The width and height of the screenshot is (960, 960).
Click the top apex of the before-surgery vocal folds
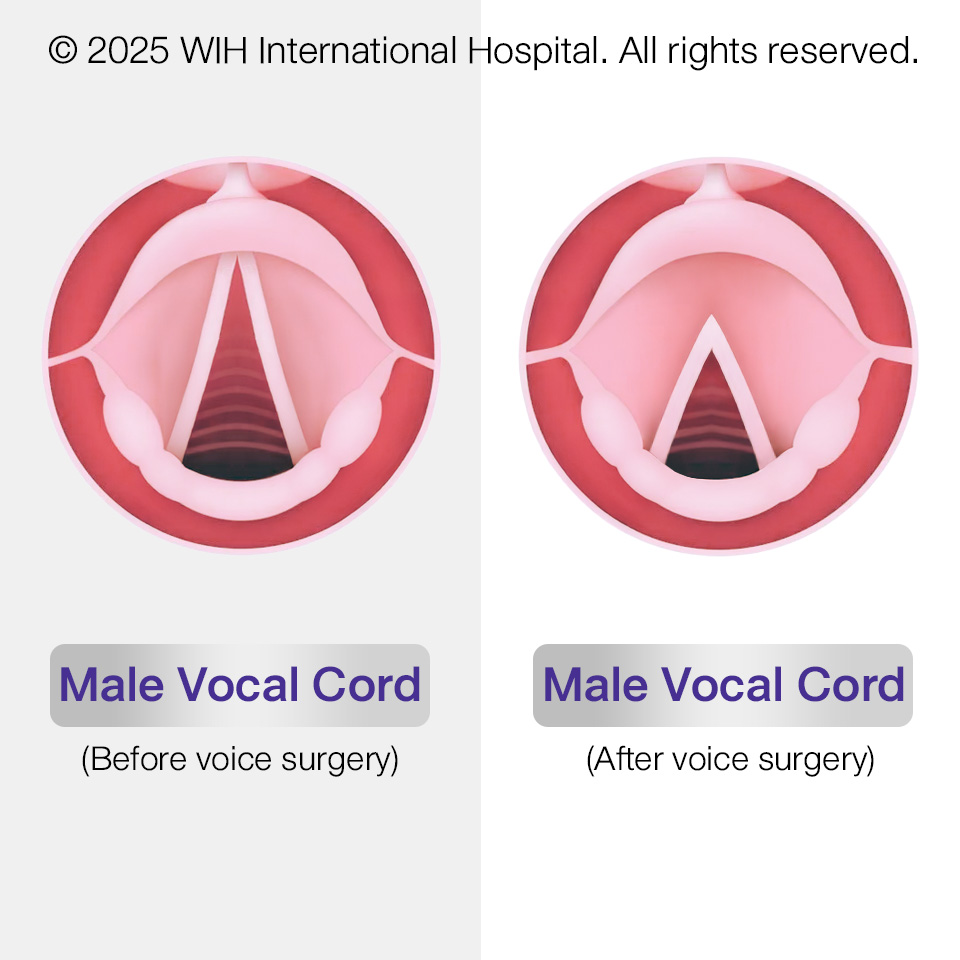click(x=237, y=260)
